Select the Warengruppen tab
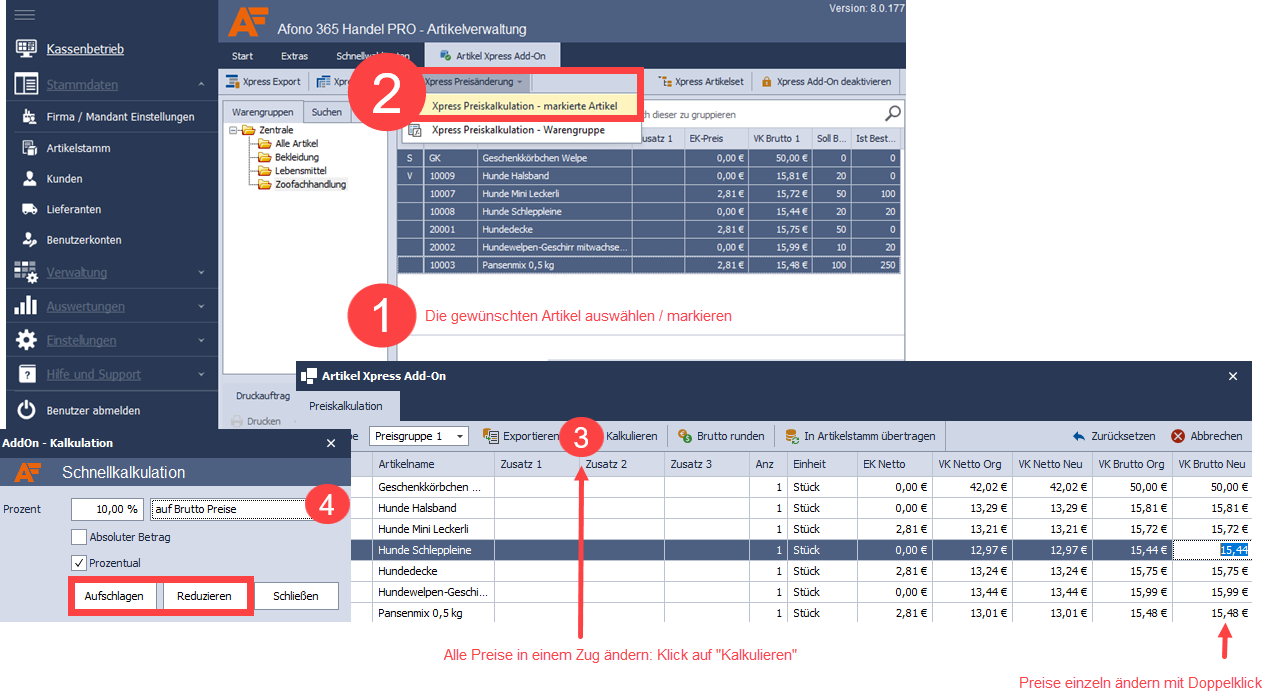Screen dimensions: 1265x700 click(x=261, y=112)
